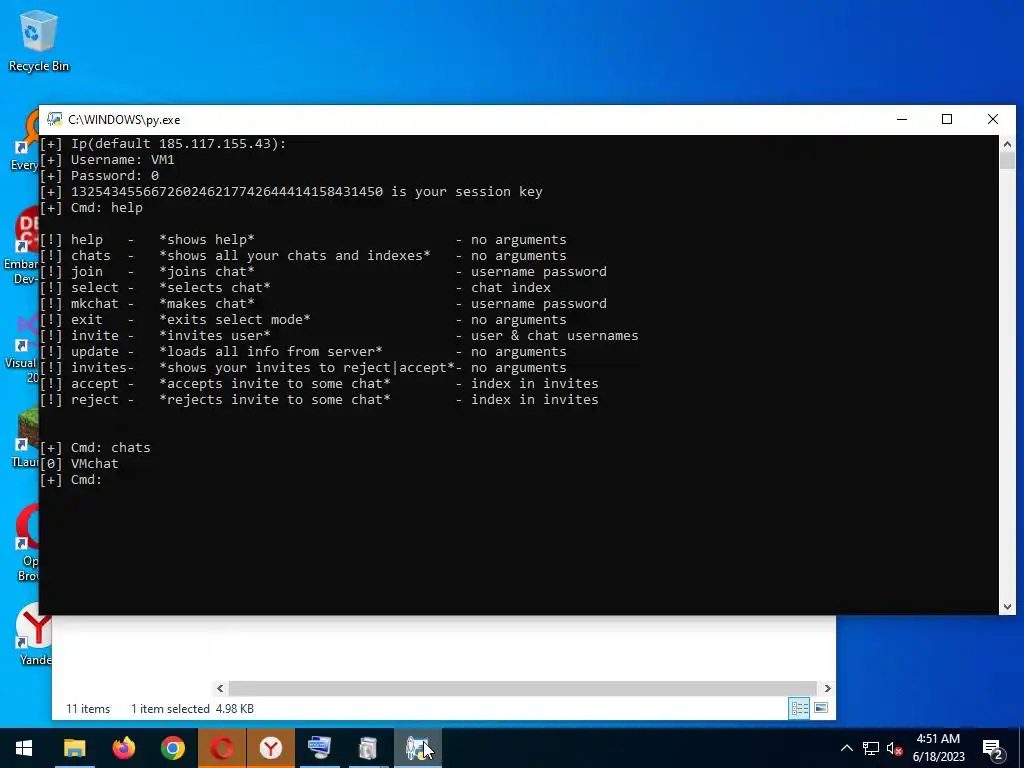The height and width of the screenshot is (768, 1024).
Task: Switch Explorer to large icons view
Action: pos(821,709)
